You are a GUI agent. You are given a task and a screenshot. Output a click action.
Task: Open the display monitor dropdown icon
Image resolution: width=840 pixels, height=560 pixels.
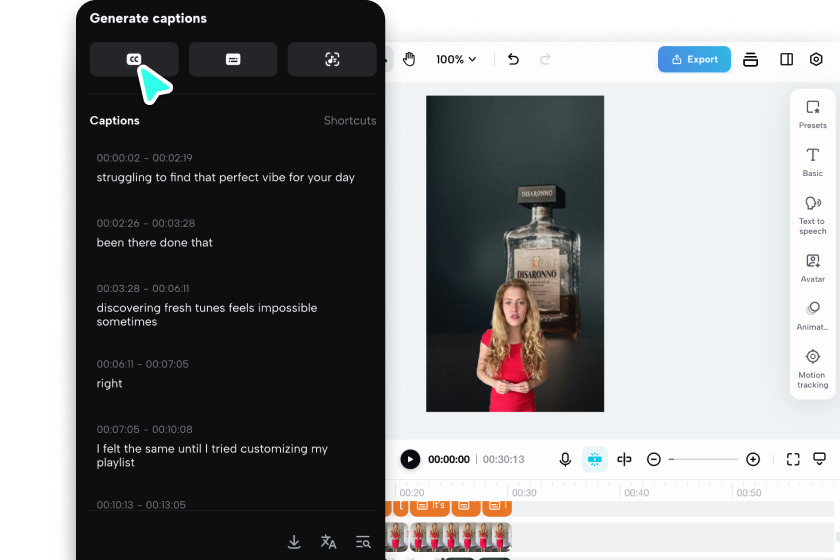pyautogui.click(x=820, y=459)
